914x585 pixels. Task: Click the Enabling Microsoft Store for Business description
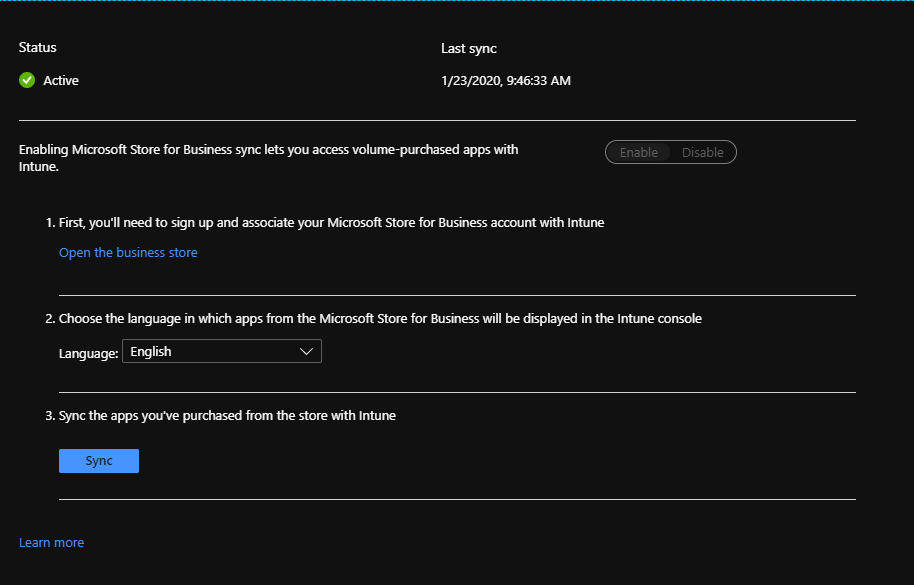click(269, 158)
